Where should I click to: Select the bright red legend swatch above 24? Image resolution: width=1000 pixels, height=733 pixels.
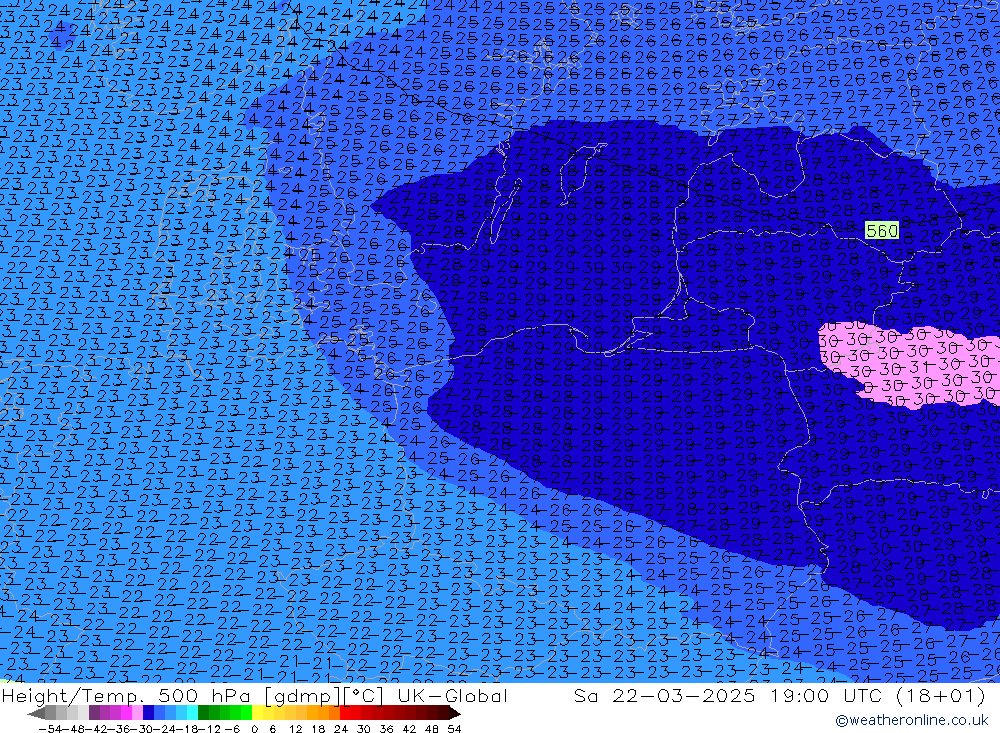pyautogui.click(x=345, y=714)
